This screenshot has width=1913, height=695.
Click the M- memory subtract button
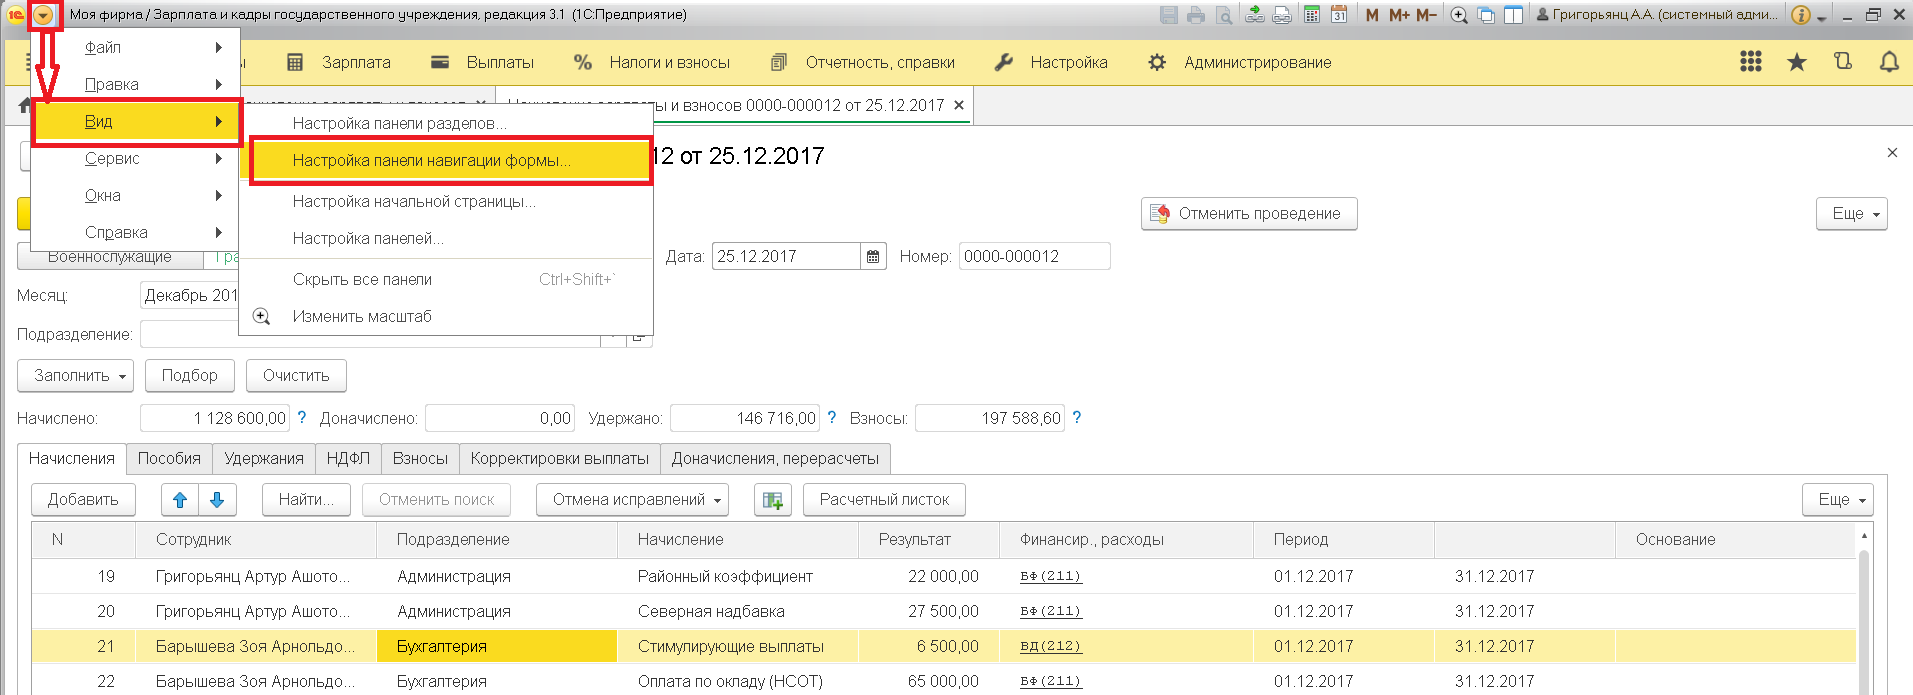1426,15
